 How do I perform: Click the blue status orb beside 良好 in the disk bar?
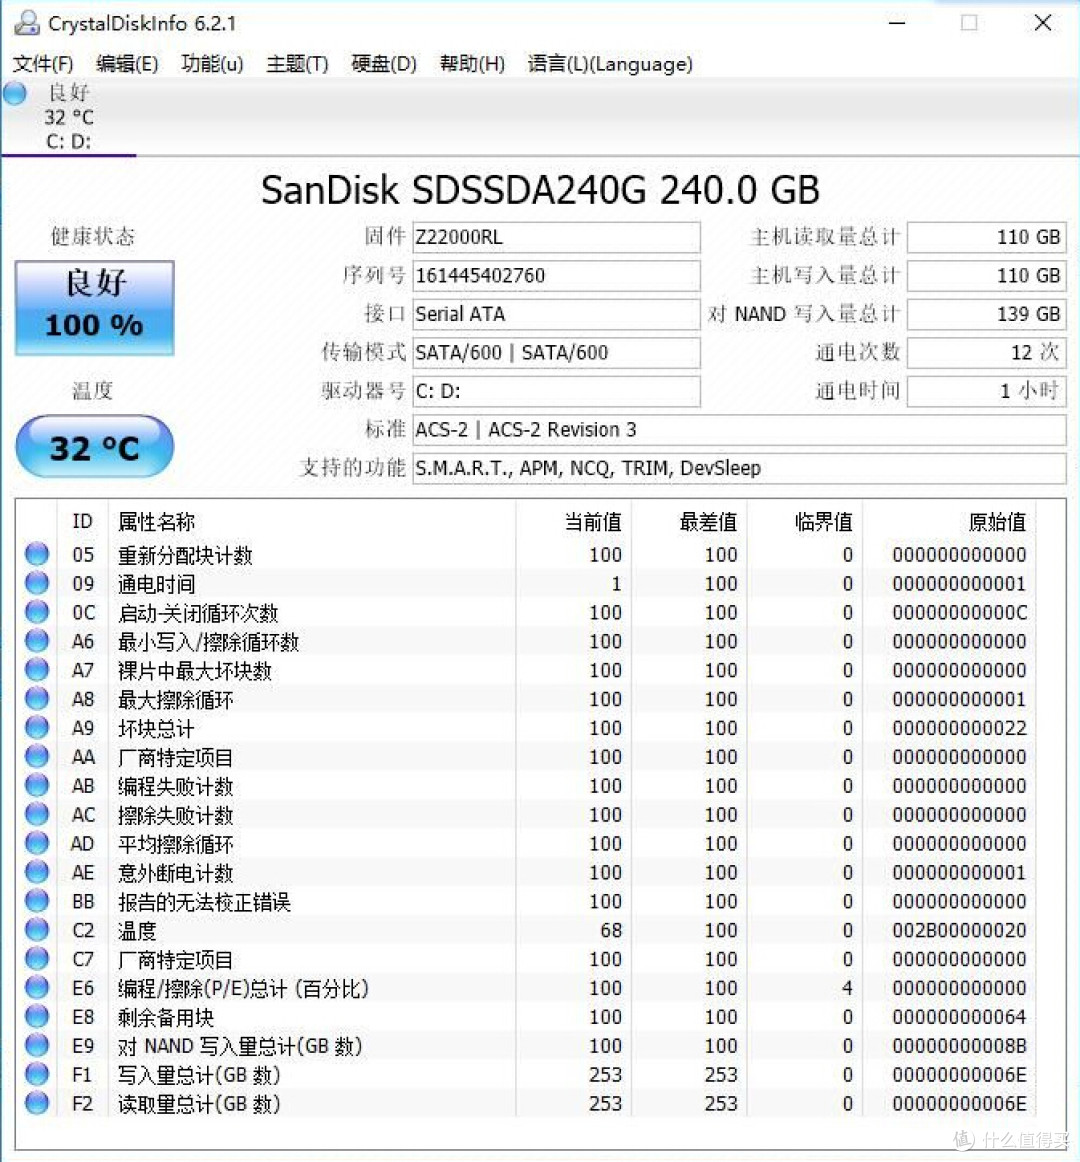click(15, 93)
